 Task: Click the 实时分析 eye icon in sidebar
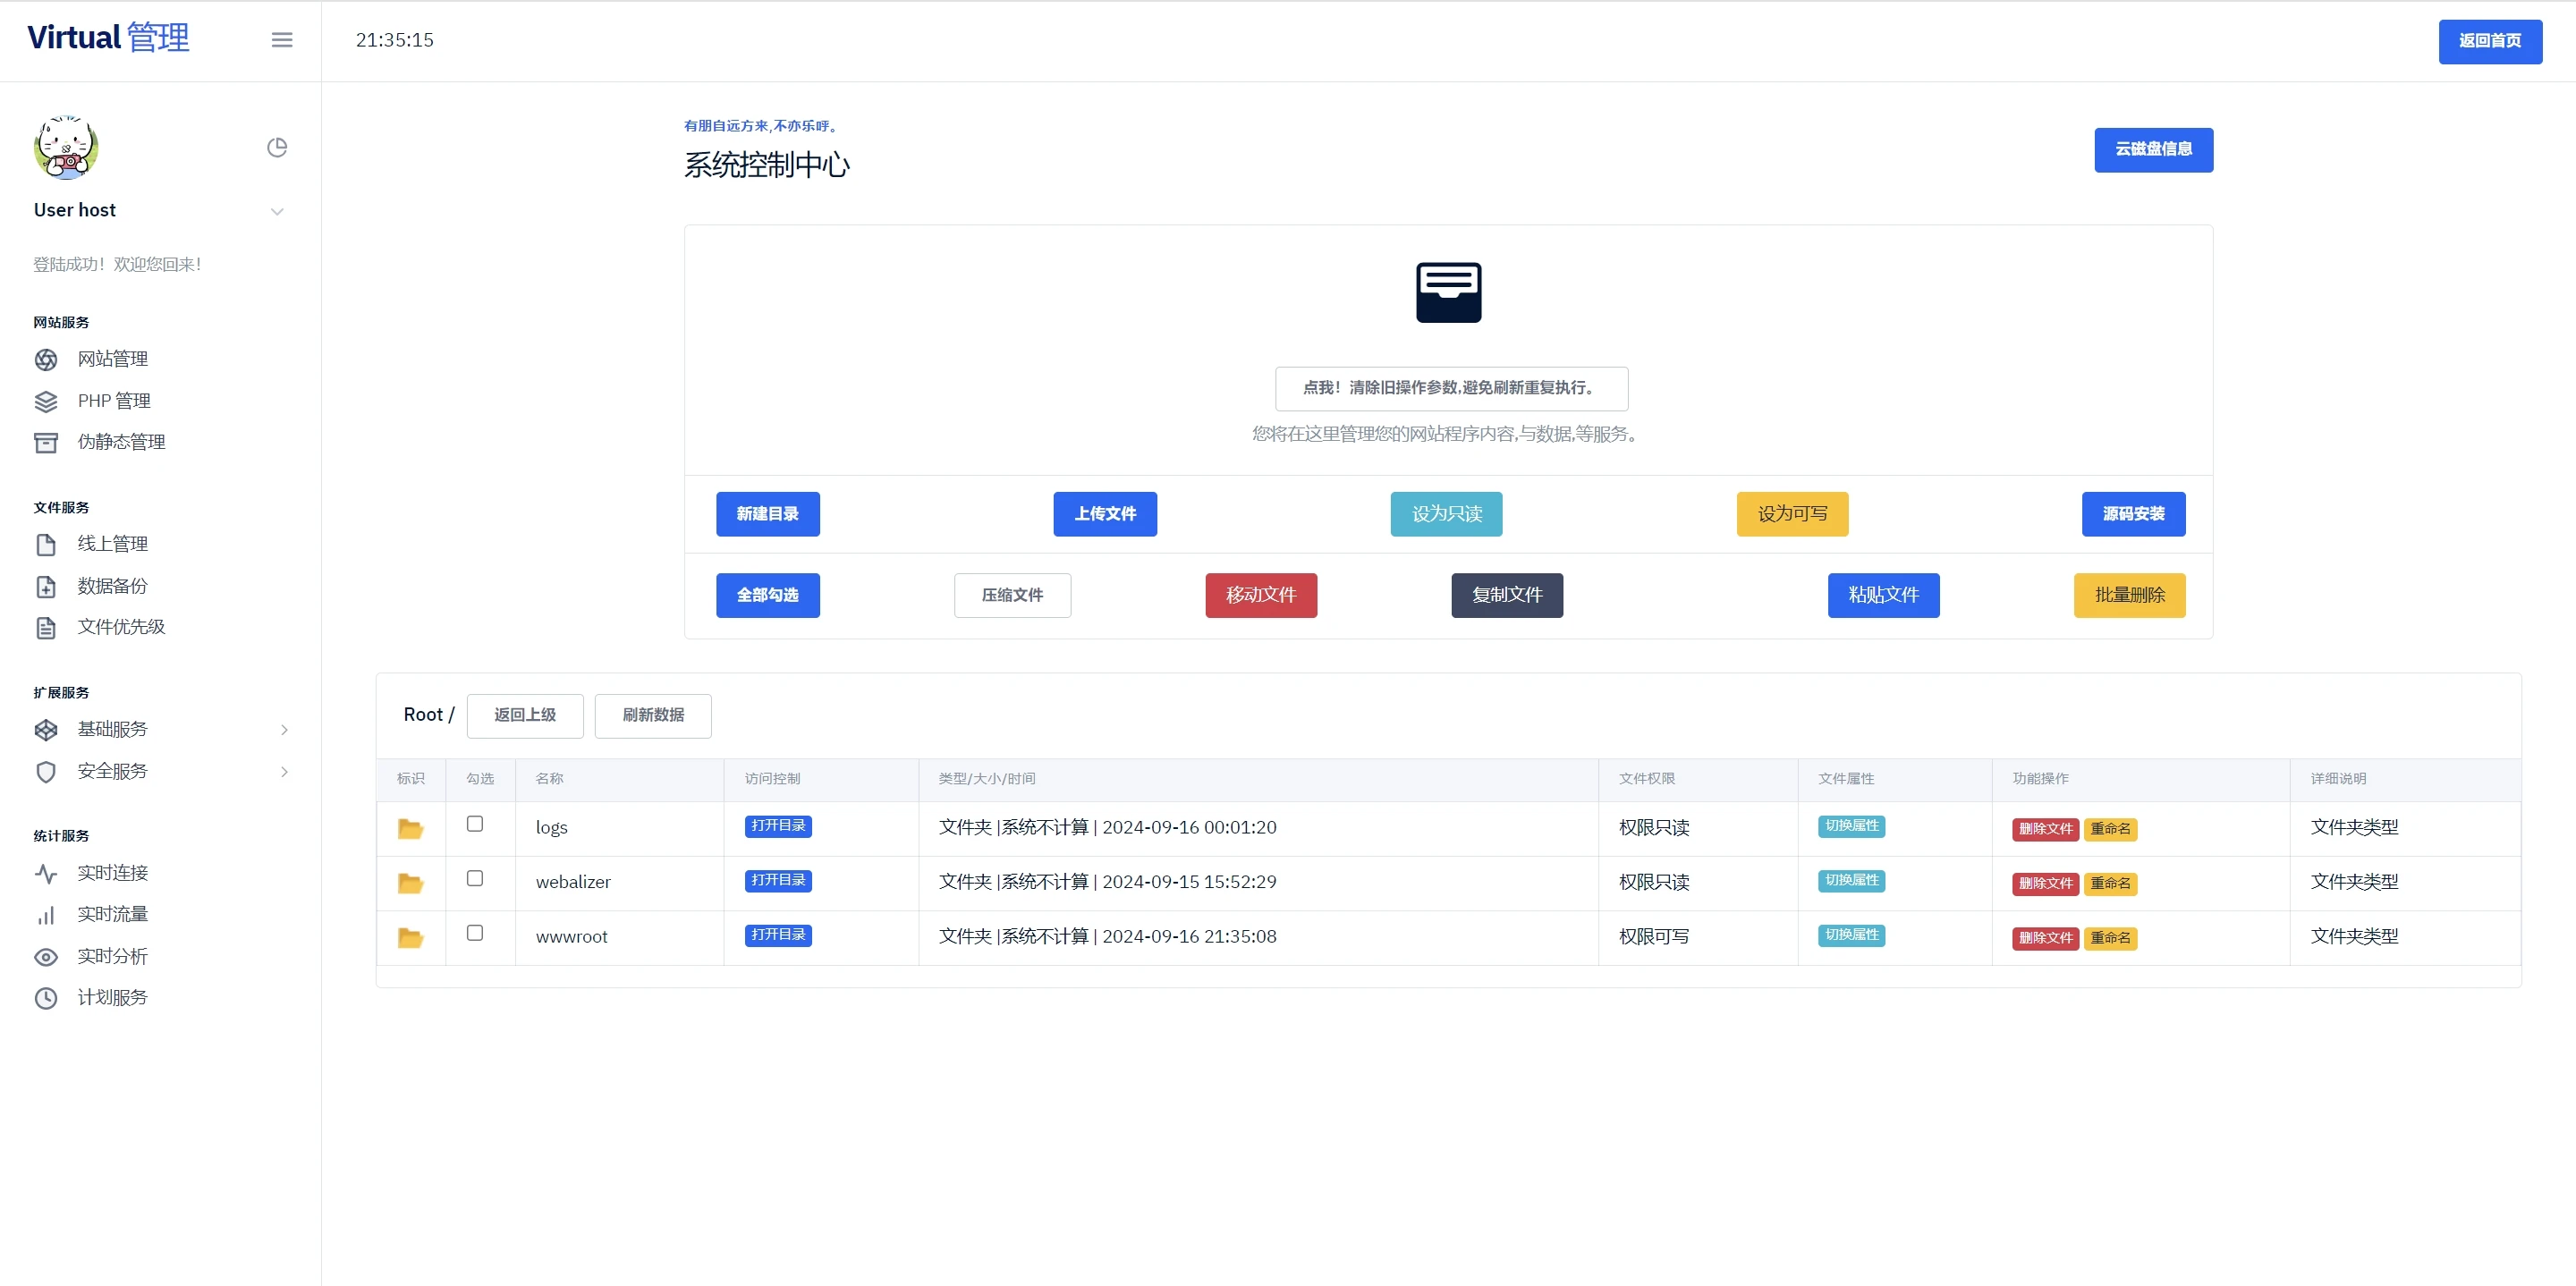click(x=46, y=957)
